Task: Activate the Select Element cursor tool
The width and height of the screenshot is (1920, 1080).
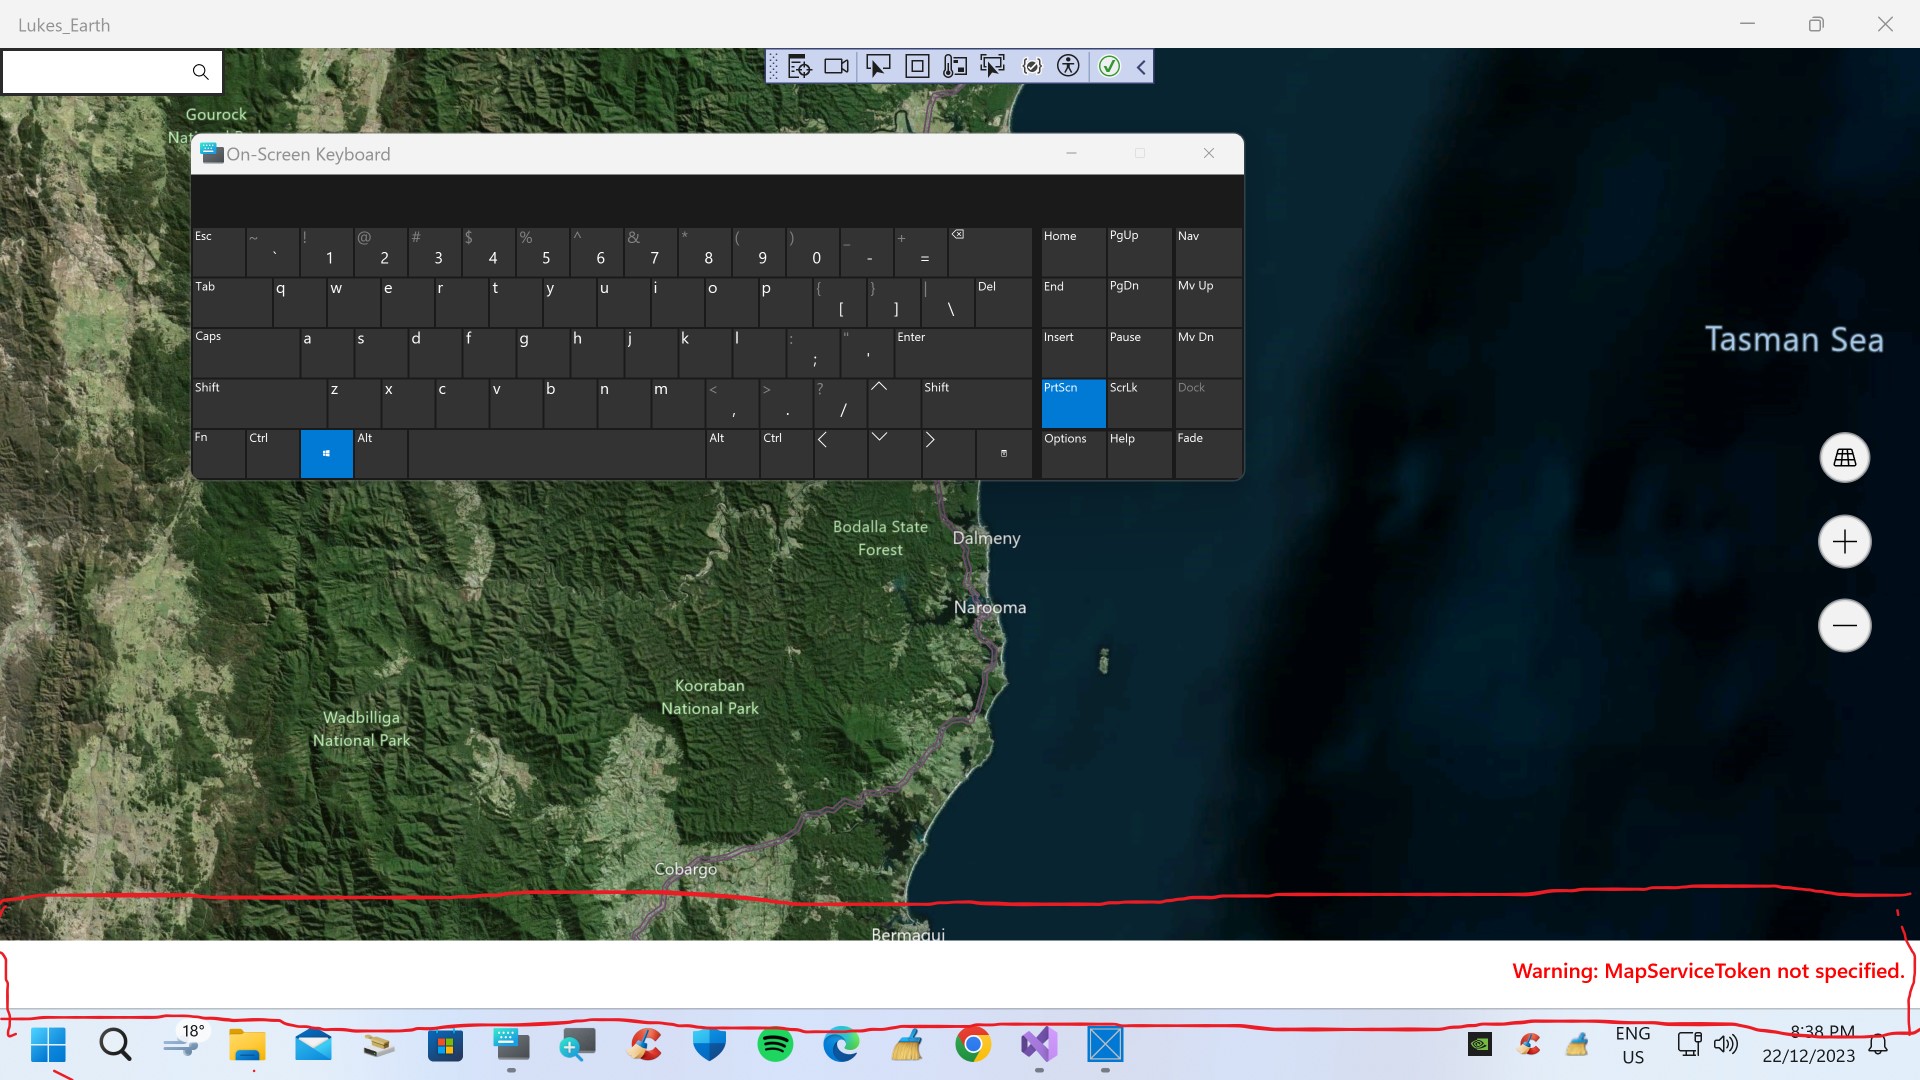Action: [x=877, y=67]
